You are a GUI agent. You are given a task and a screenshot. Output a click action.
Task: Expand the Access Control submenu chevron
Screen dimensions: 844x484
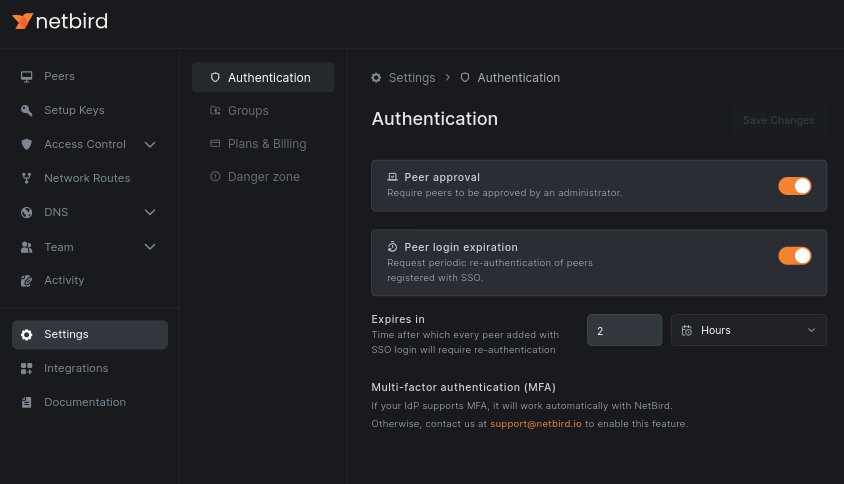pyautogui.click(x=150, y=145)
